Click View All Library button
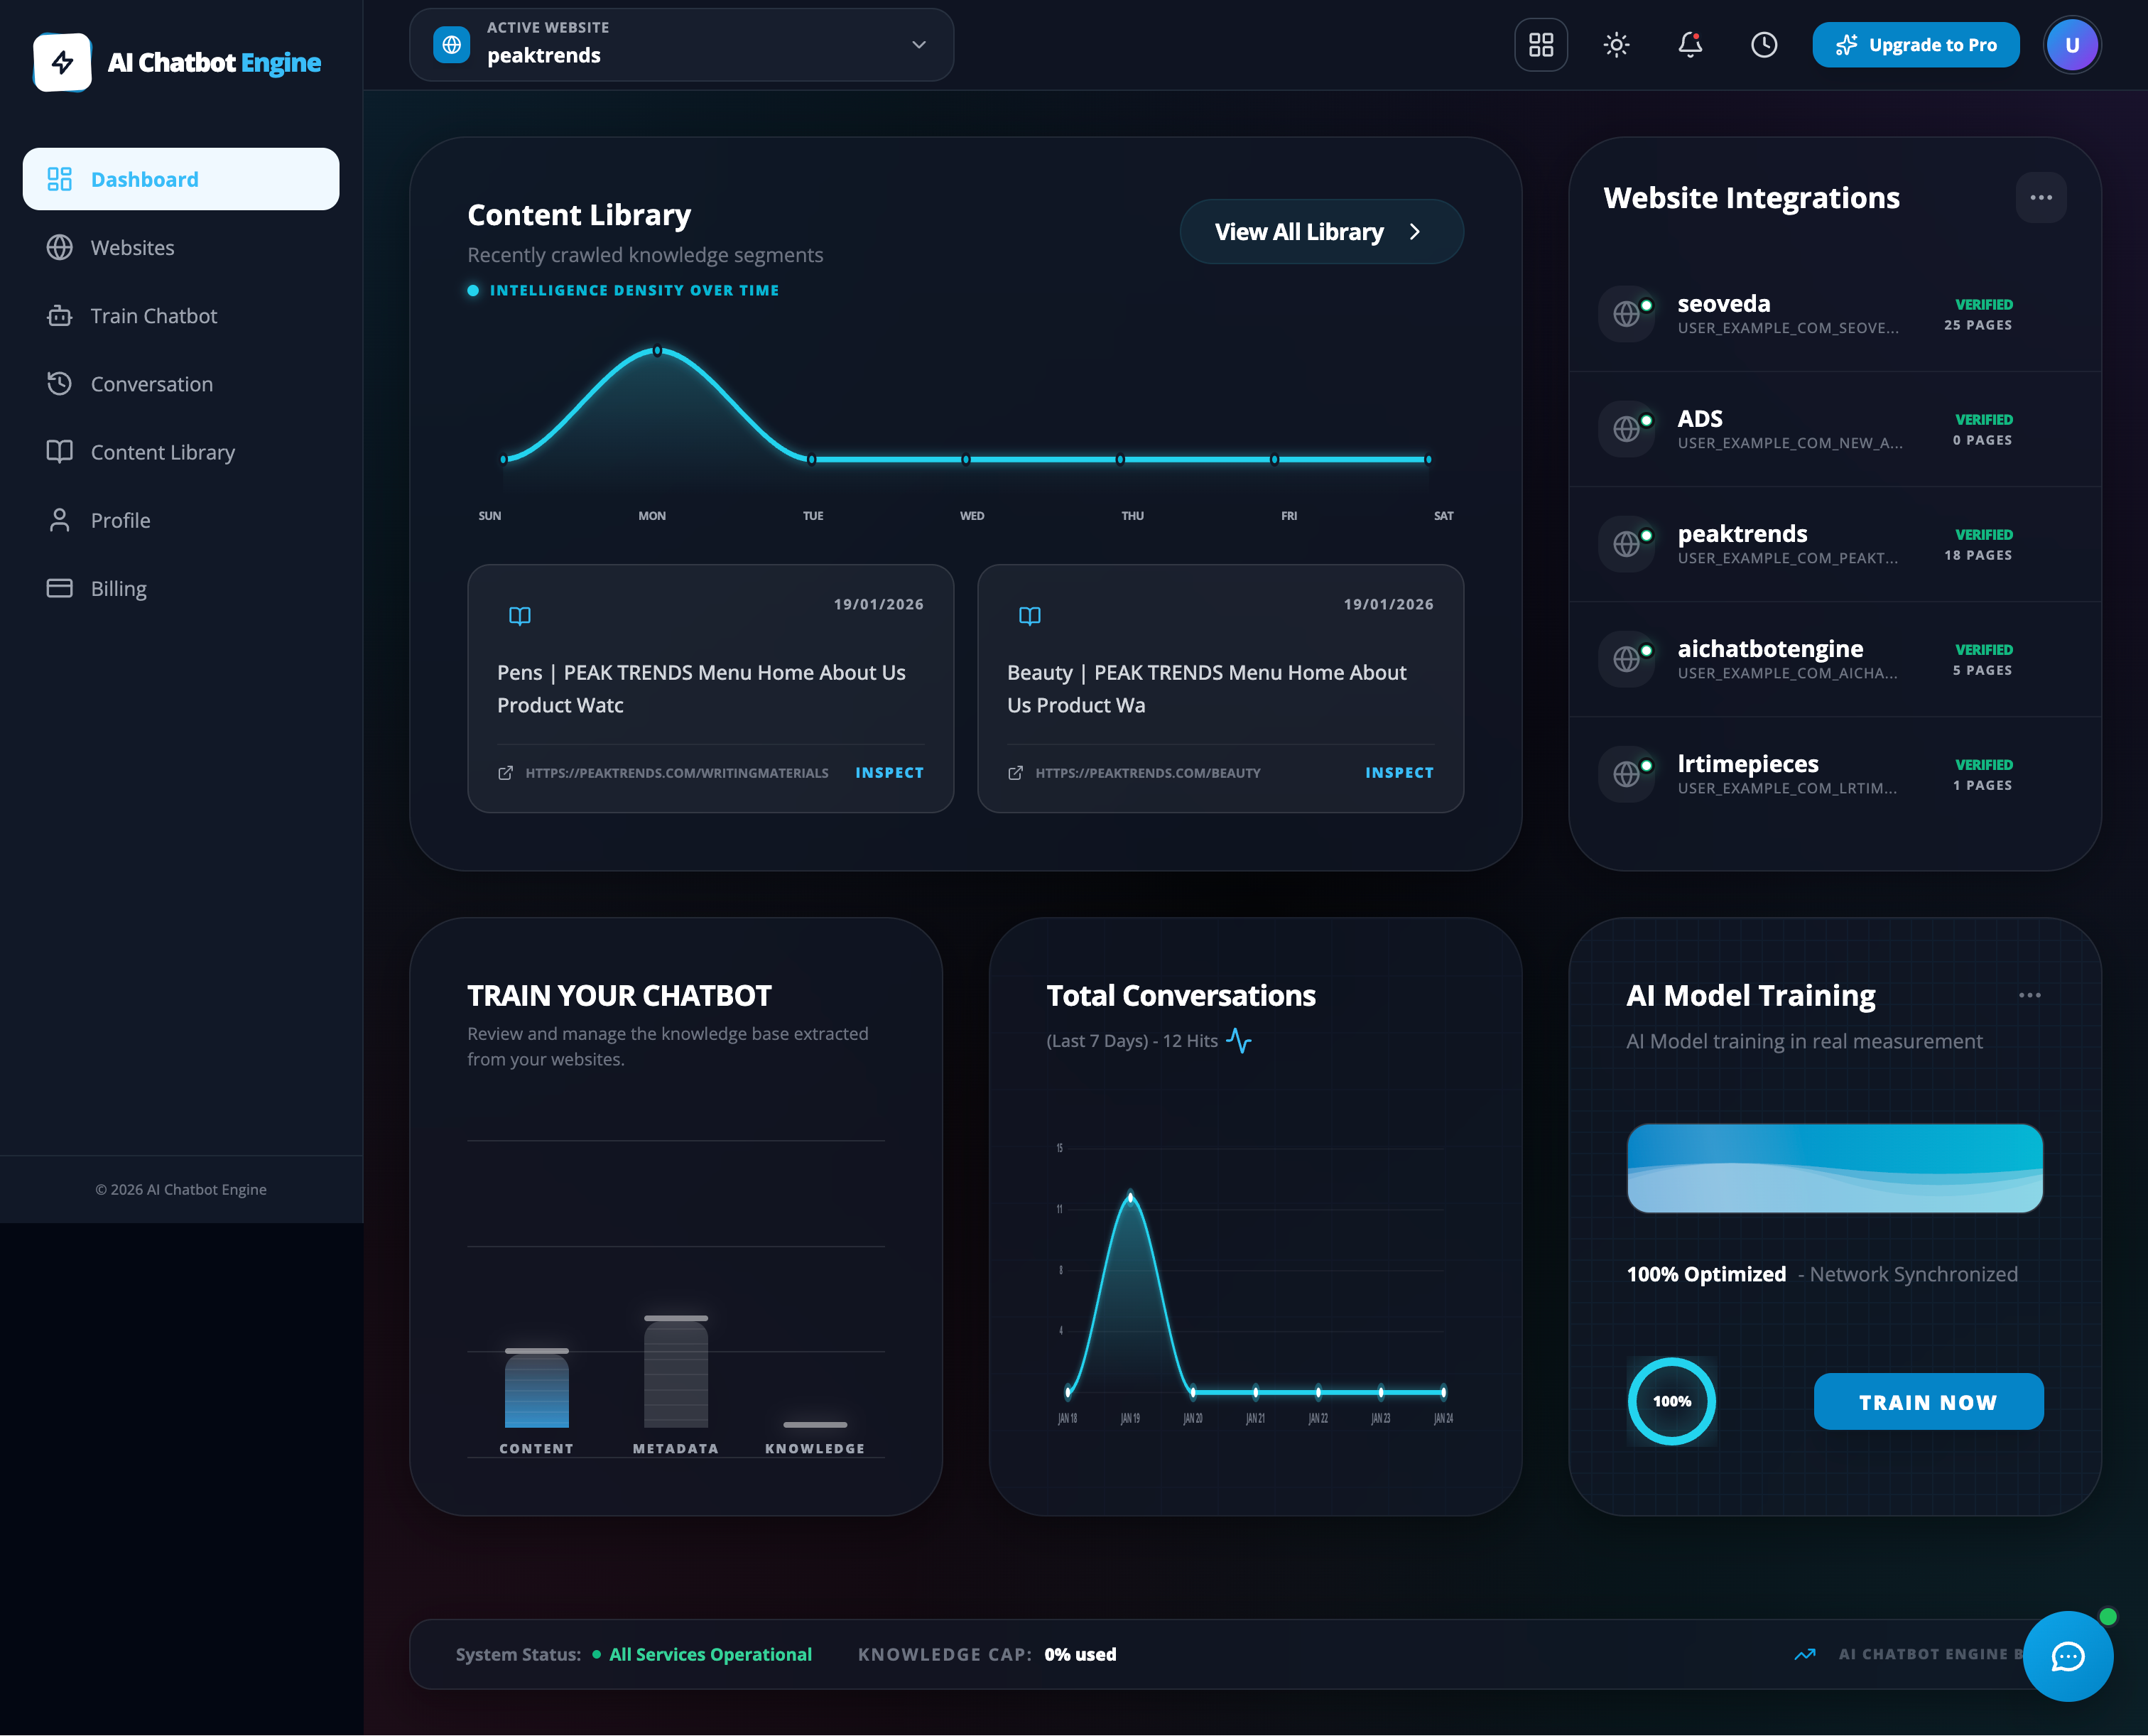The height and width of the screenshot is (1736, 2148). [1321, 232]
